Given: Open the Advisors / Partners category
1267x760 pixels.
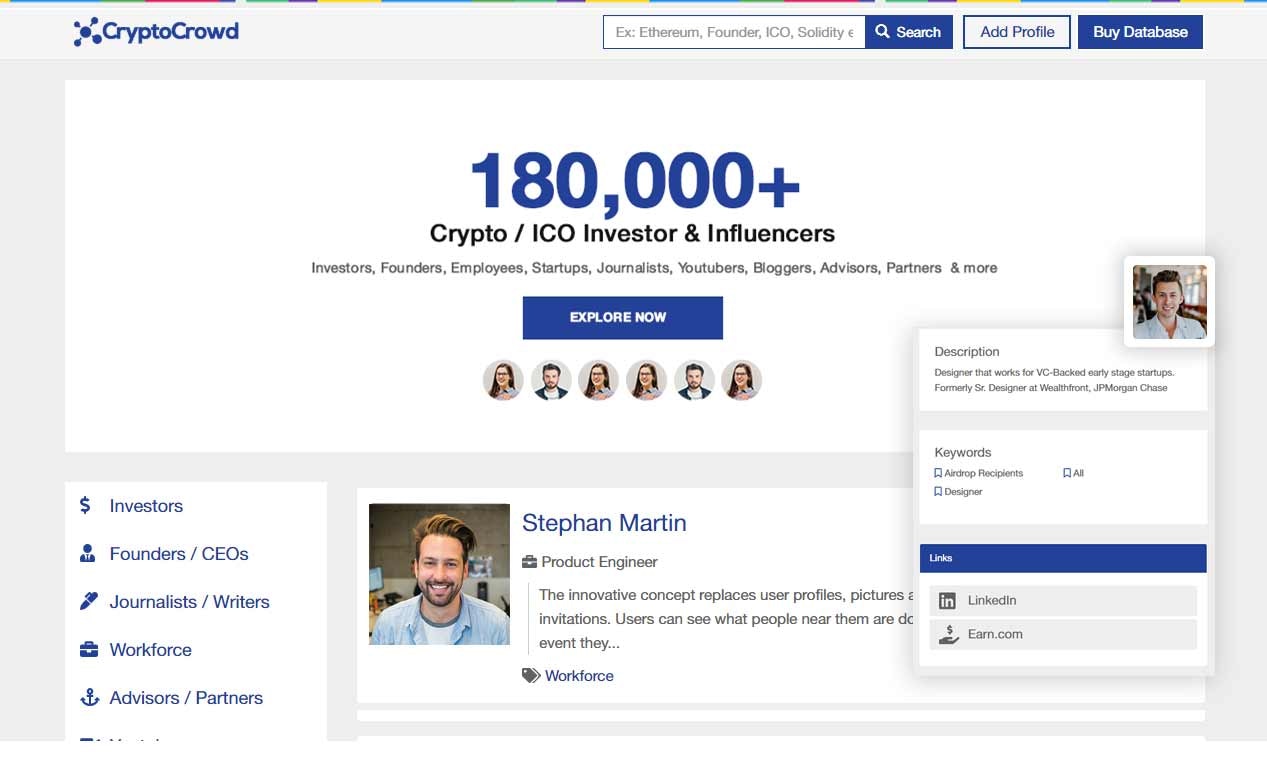Looking at the screenshot, I should (x=186, y=698).
